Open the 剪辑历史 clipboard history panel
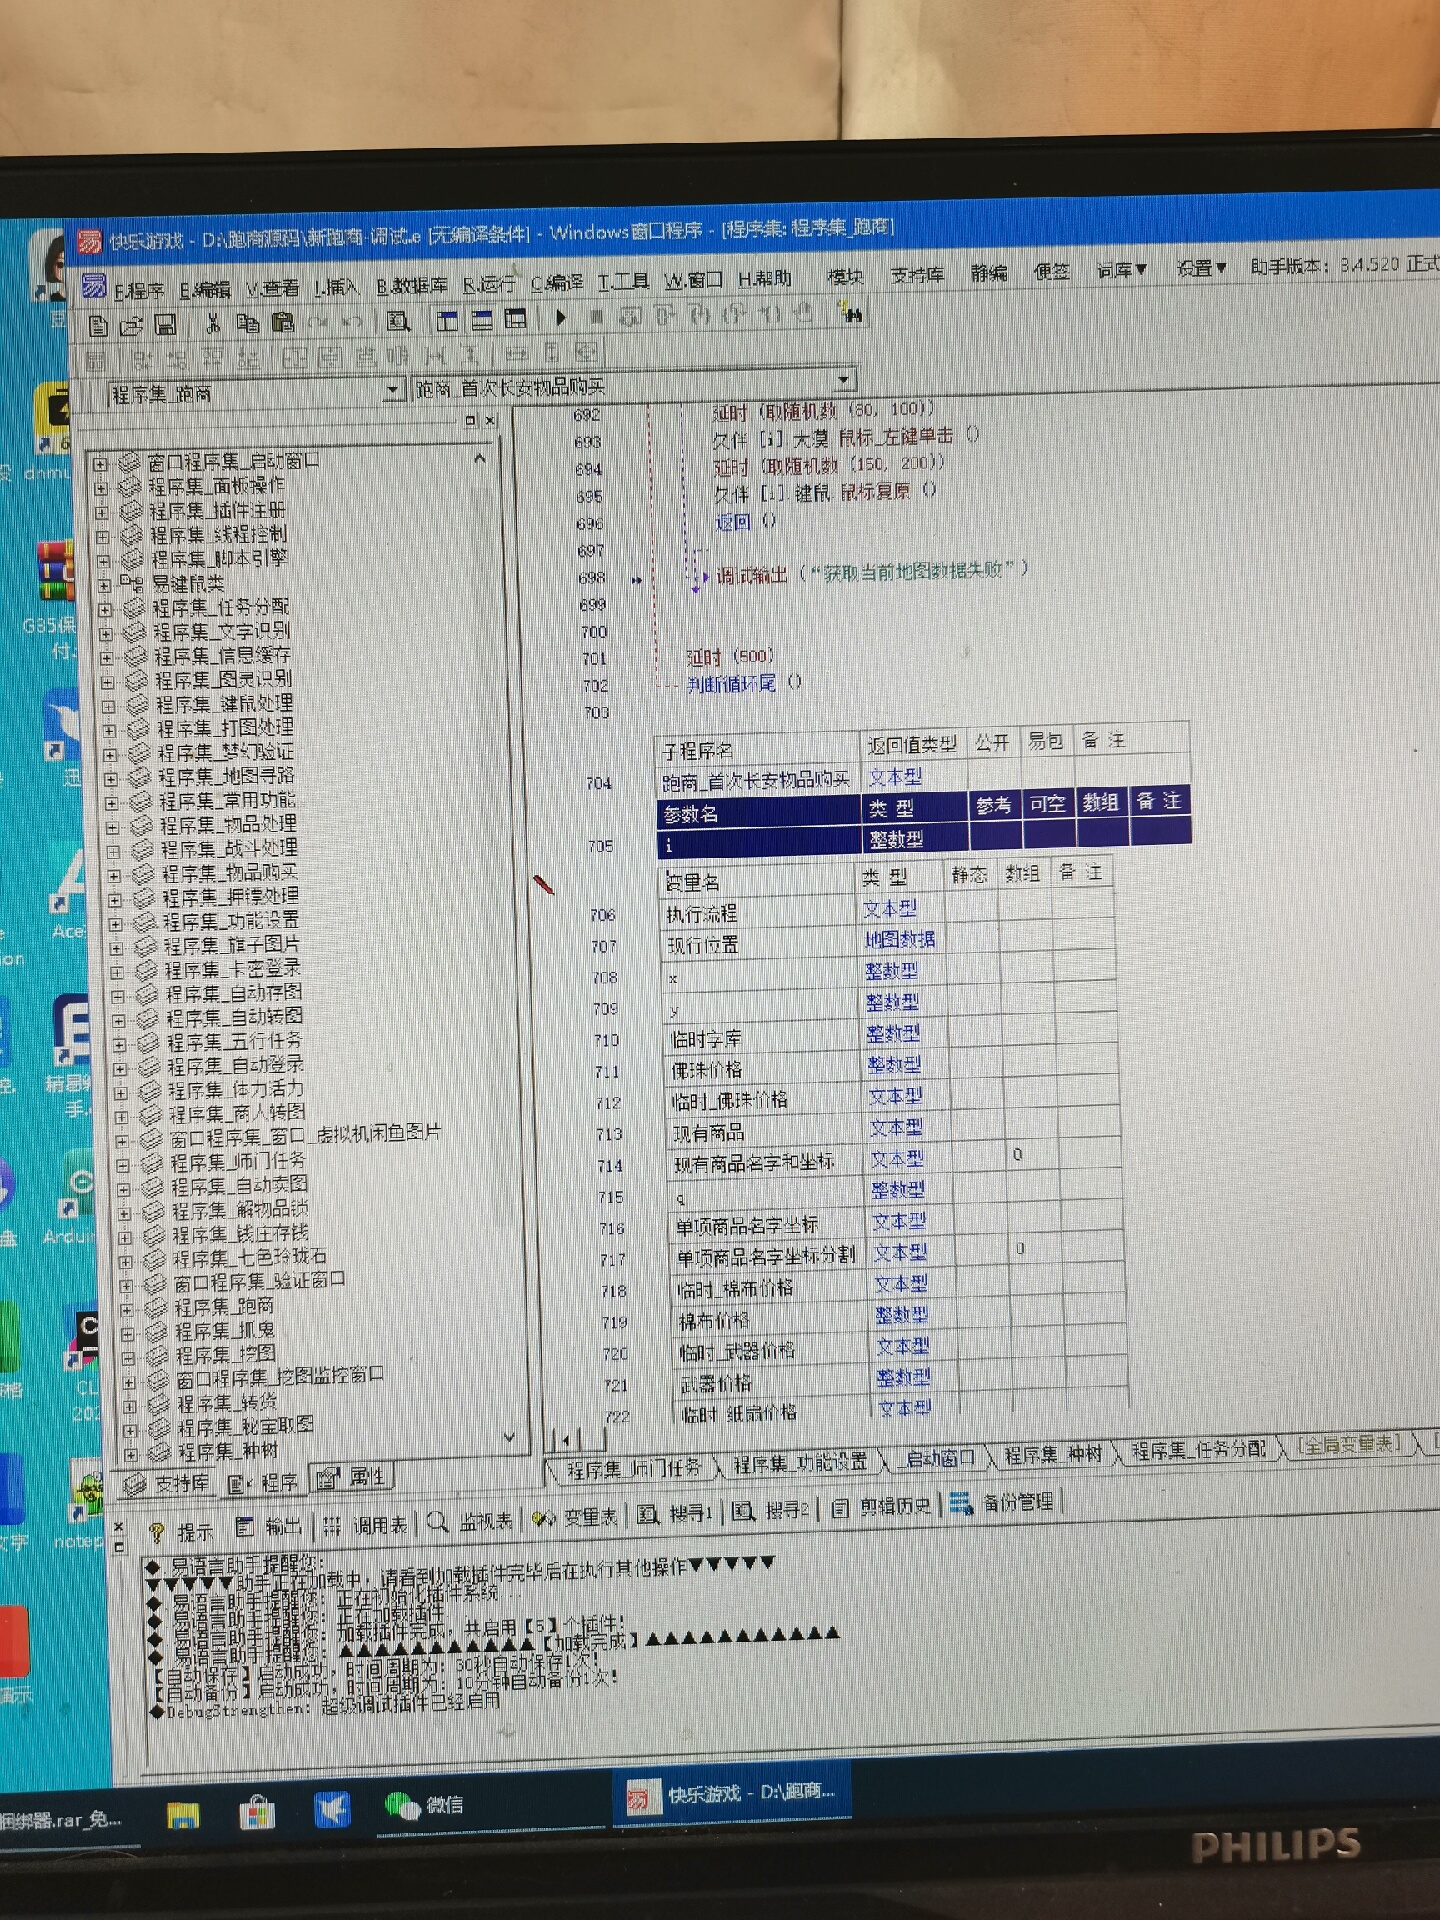This screenshot has height=1920, width=1440. click(x=882, y=1506)
